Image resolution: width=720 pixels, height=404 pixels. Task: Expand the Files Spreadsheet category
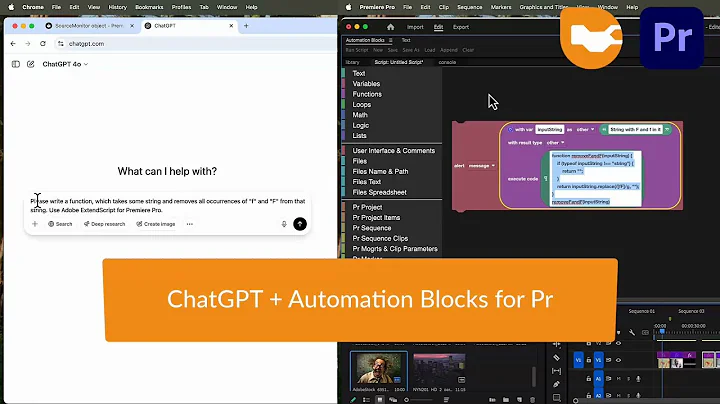(379, 192)
